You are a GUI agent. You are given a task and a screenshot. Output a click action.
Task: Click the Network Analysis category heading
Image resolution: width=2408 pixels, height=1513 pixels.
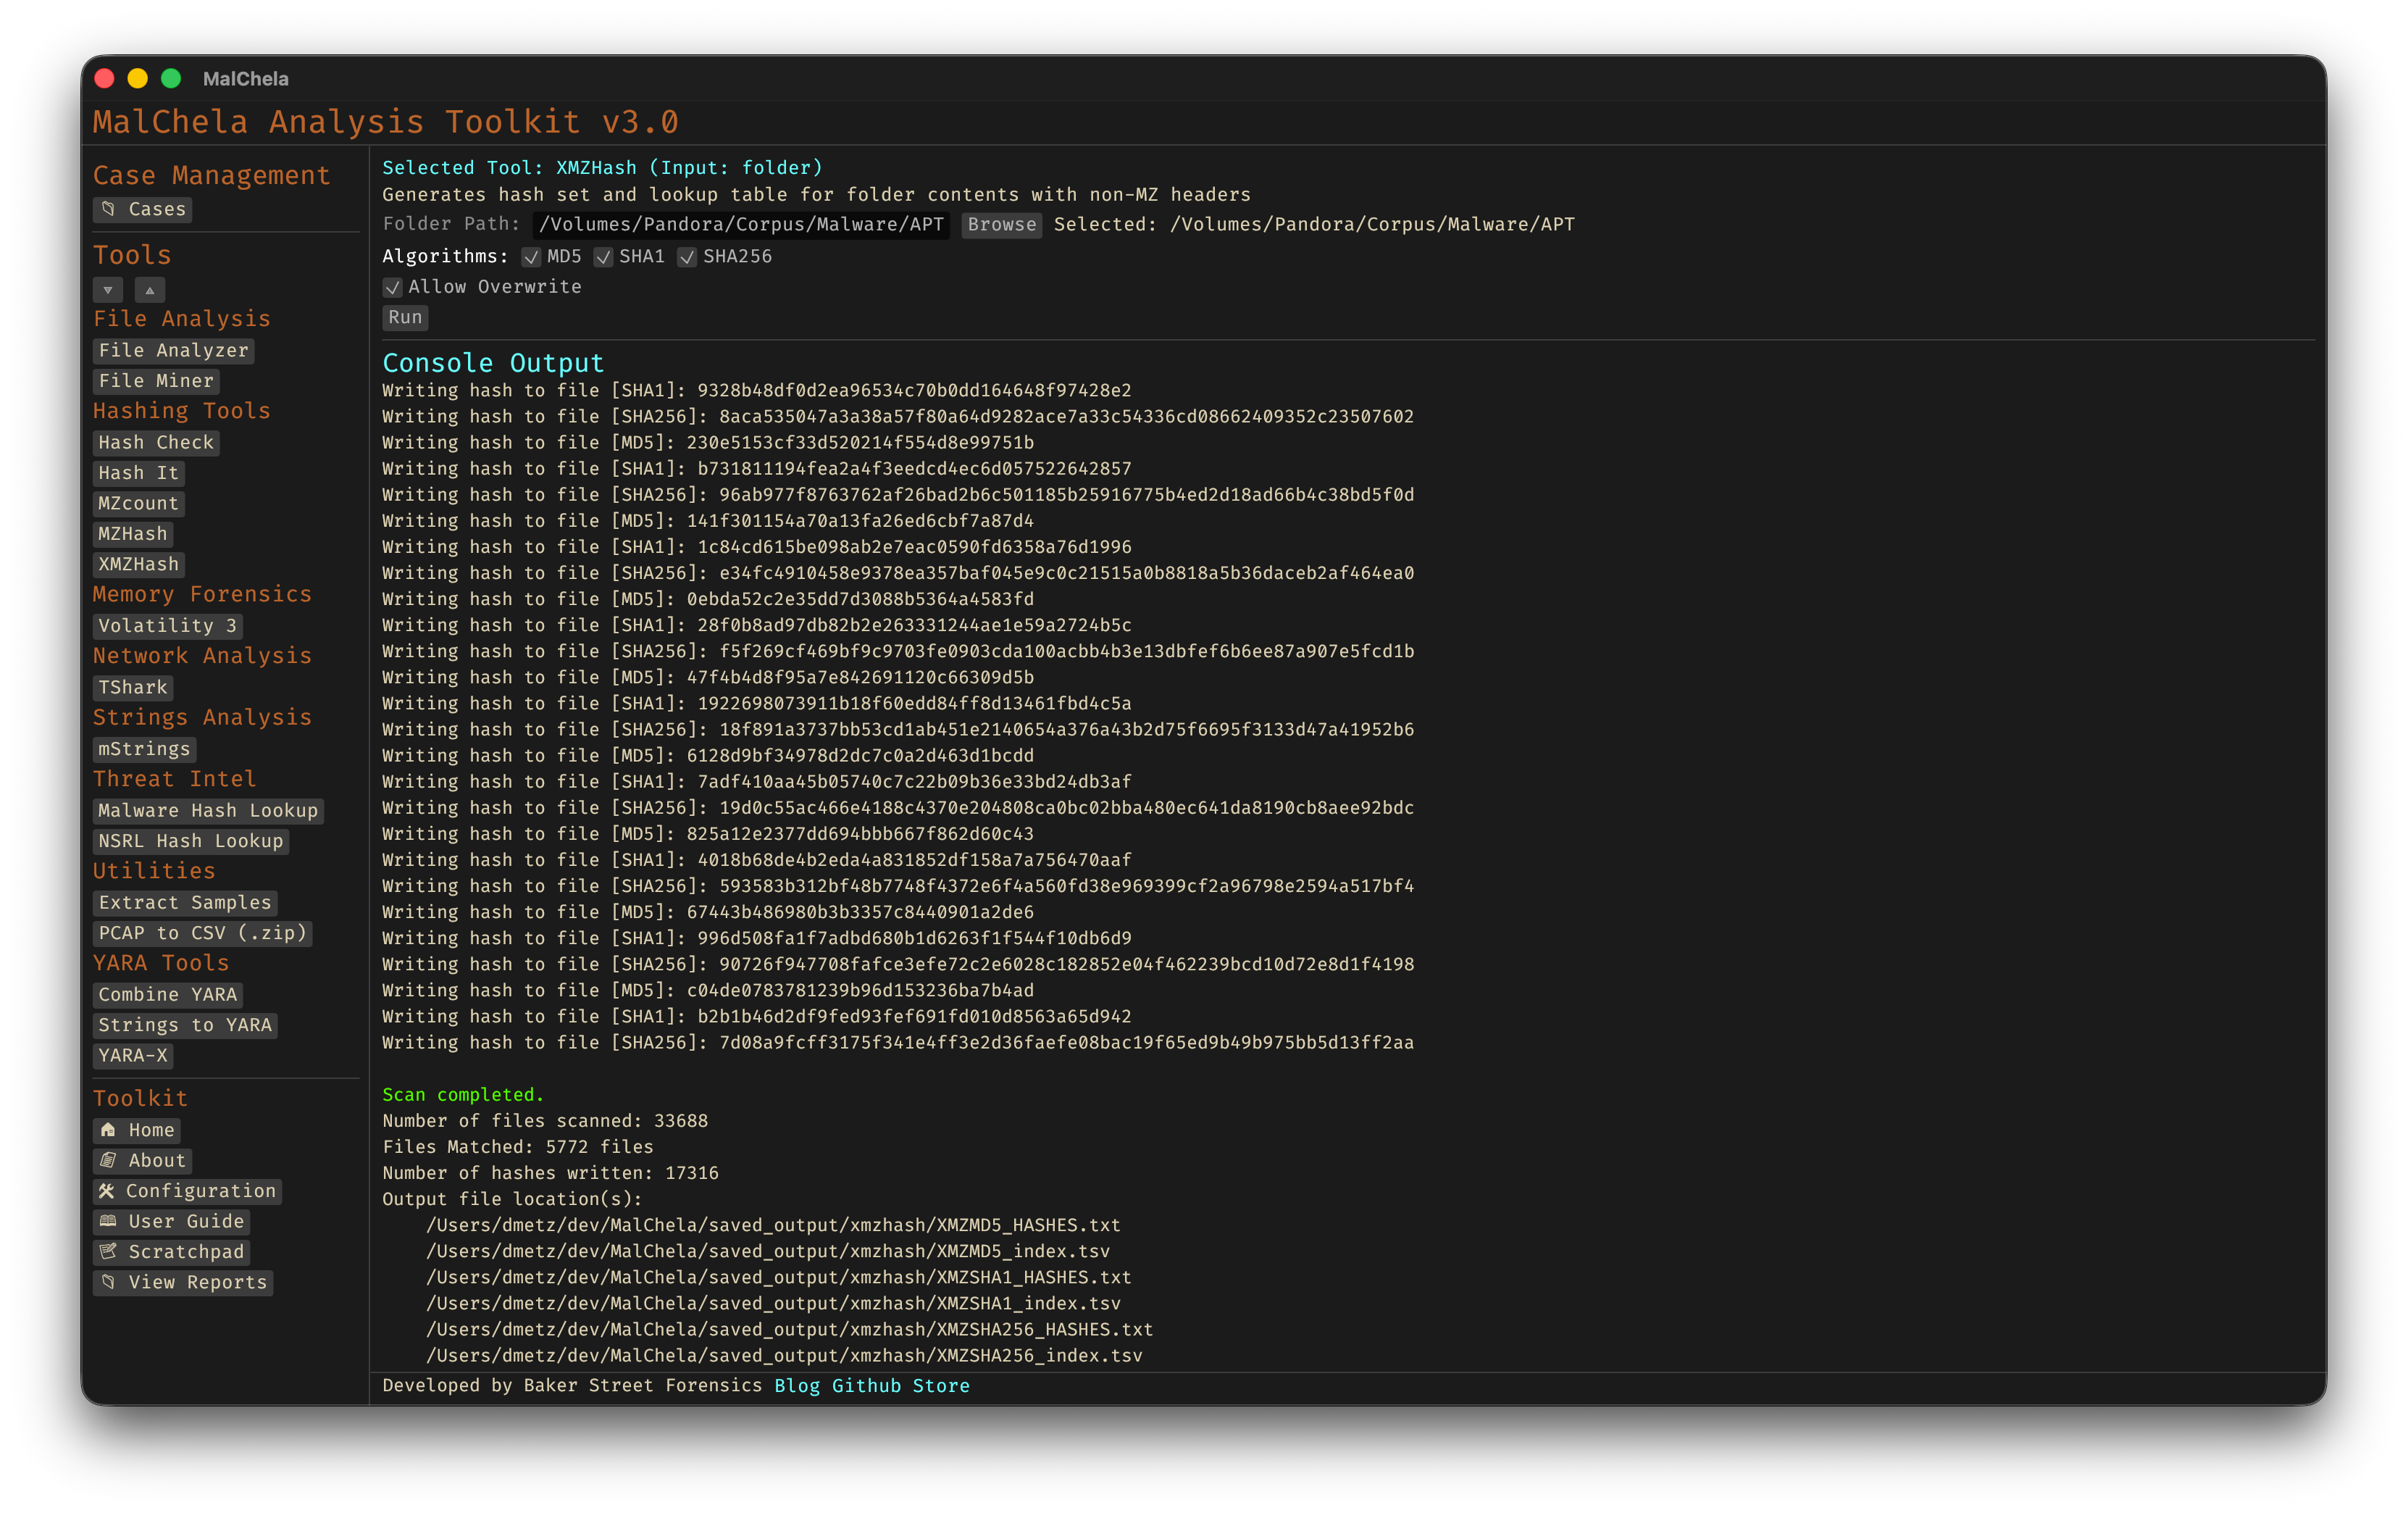(202, 656)
